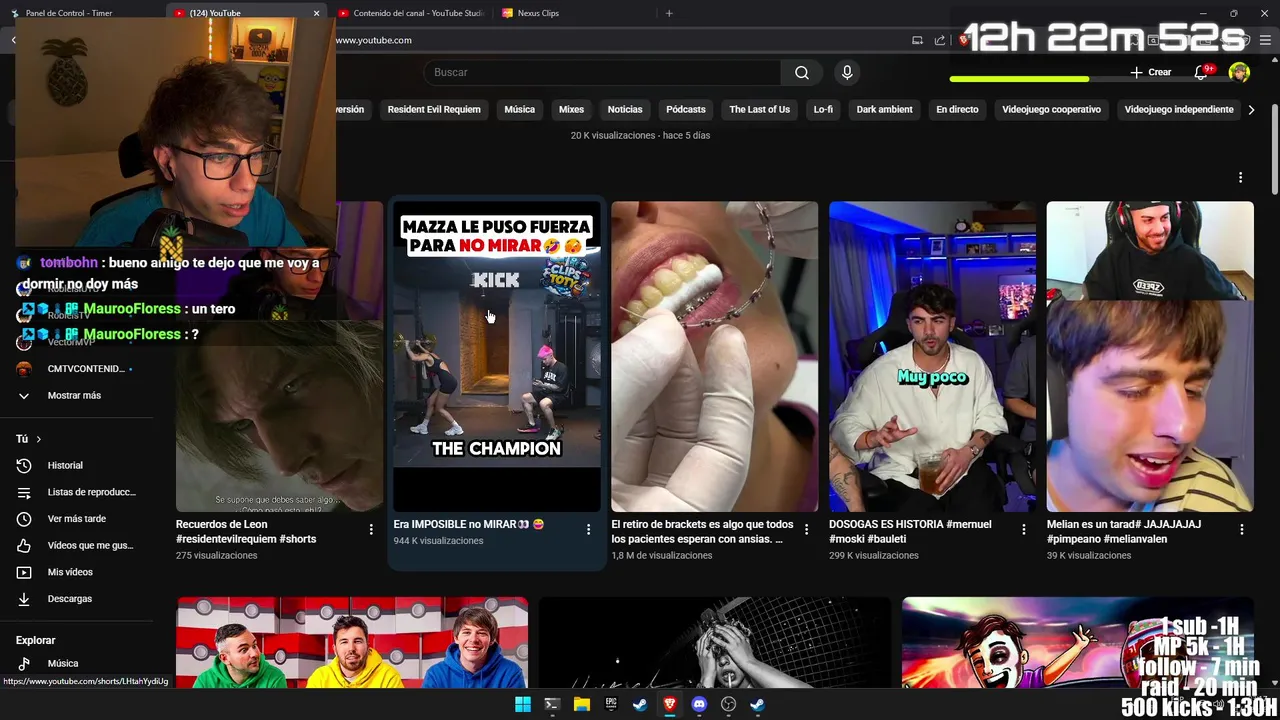Open title link Recuerdos de Leon #residentevilrequiem
Viewport: 1280px width, 720px height.
(x=246, y=531)
